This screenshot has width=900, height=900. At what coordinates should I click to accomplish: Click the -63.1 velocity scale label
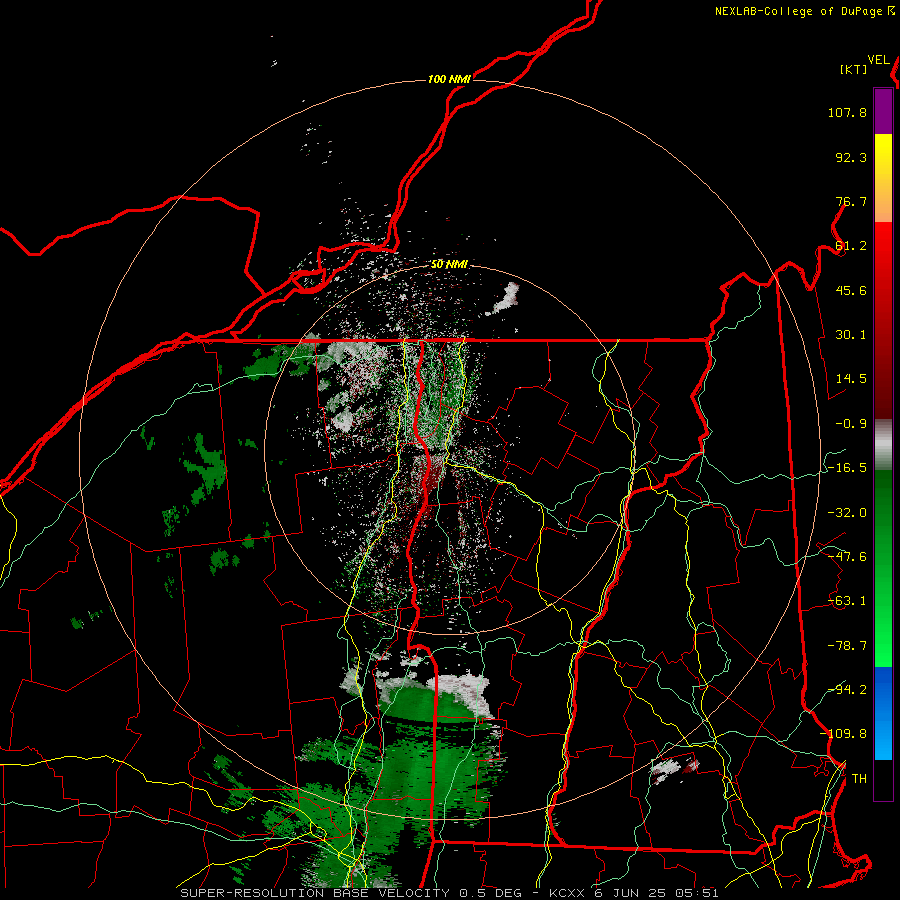847,601
